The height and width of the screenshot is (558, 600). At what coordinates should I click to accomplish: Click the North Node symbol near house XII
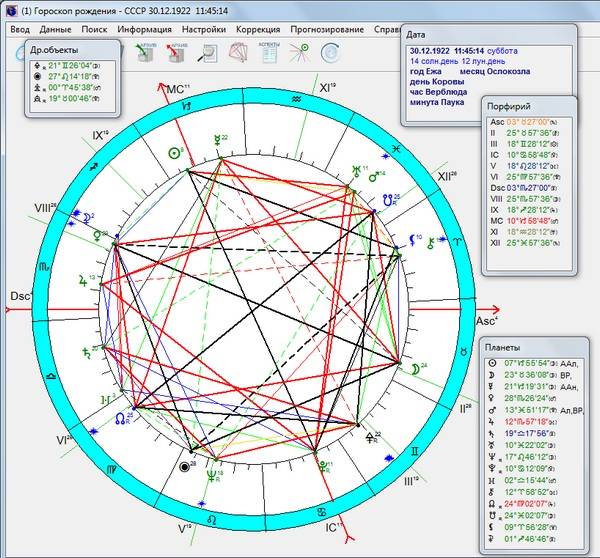tap(390, 201)
